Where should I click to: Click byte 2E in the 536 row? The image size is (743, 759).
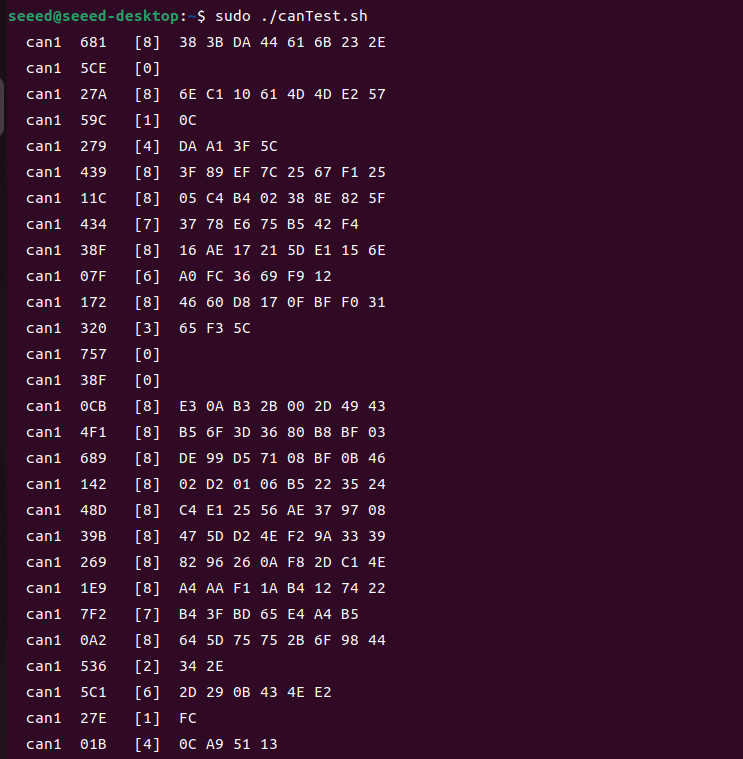click(215, 667)
